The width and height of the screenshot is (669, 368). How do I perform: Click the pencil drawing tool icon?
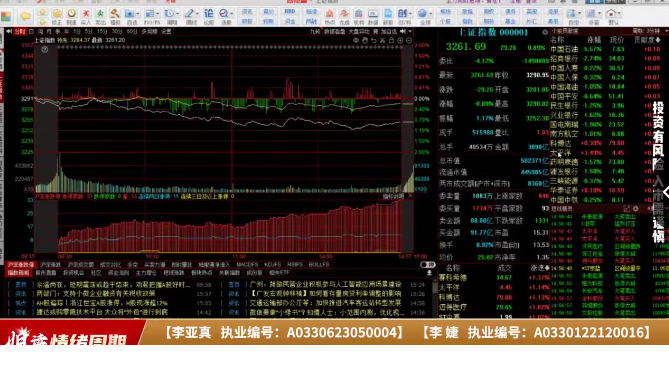(189, 14)
